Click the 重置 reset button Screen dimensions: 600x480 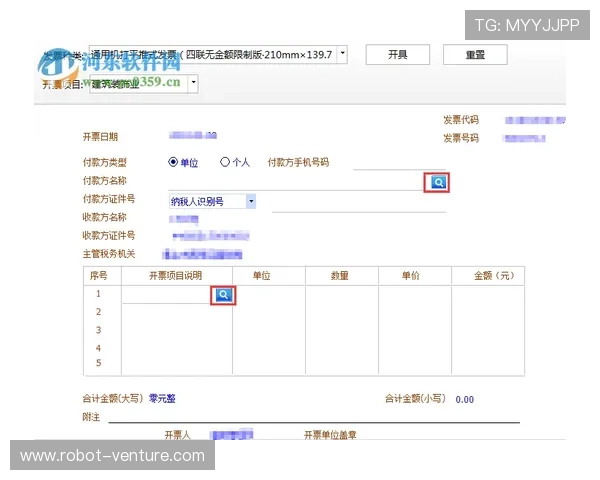click(x=475, y=55)
